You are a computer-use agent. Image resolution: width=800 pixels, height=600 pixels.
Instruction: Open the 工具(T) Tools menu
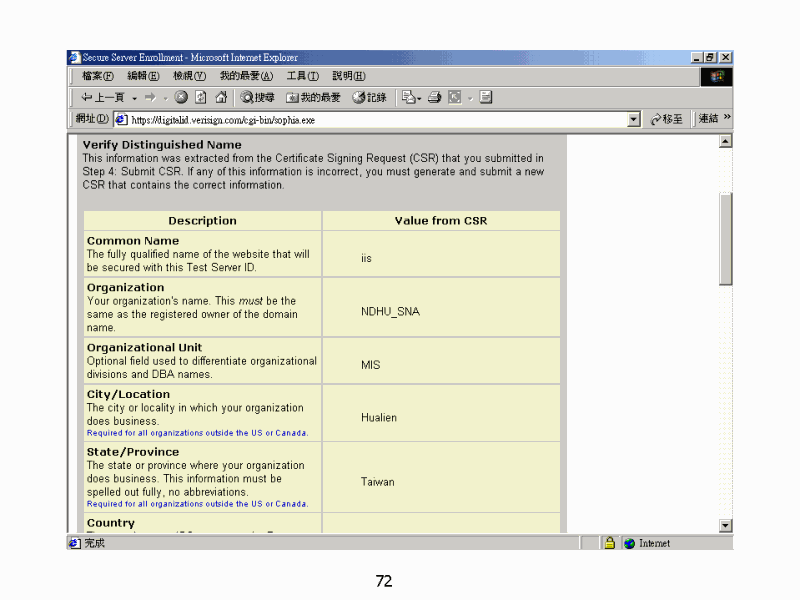coord(302,76)
